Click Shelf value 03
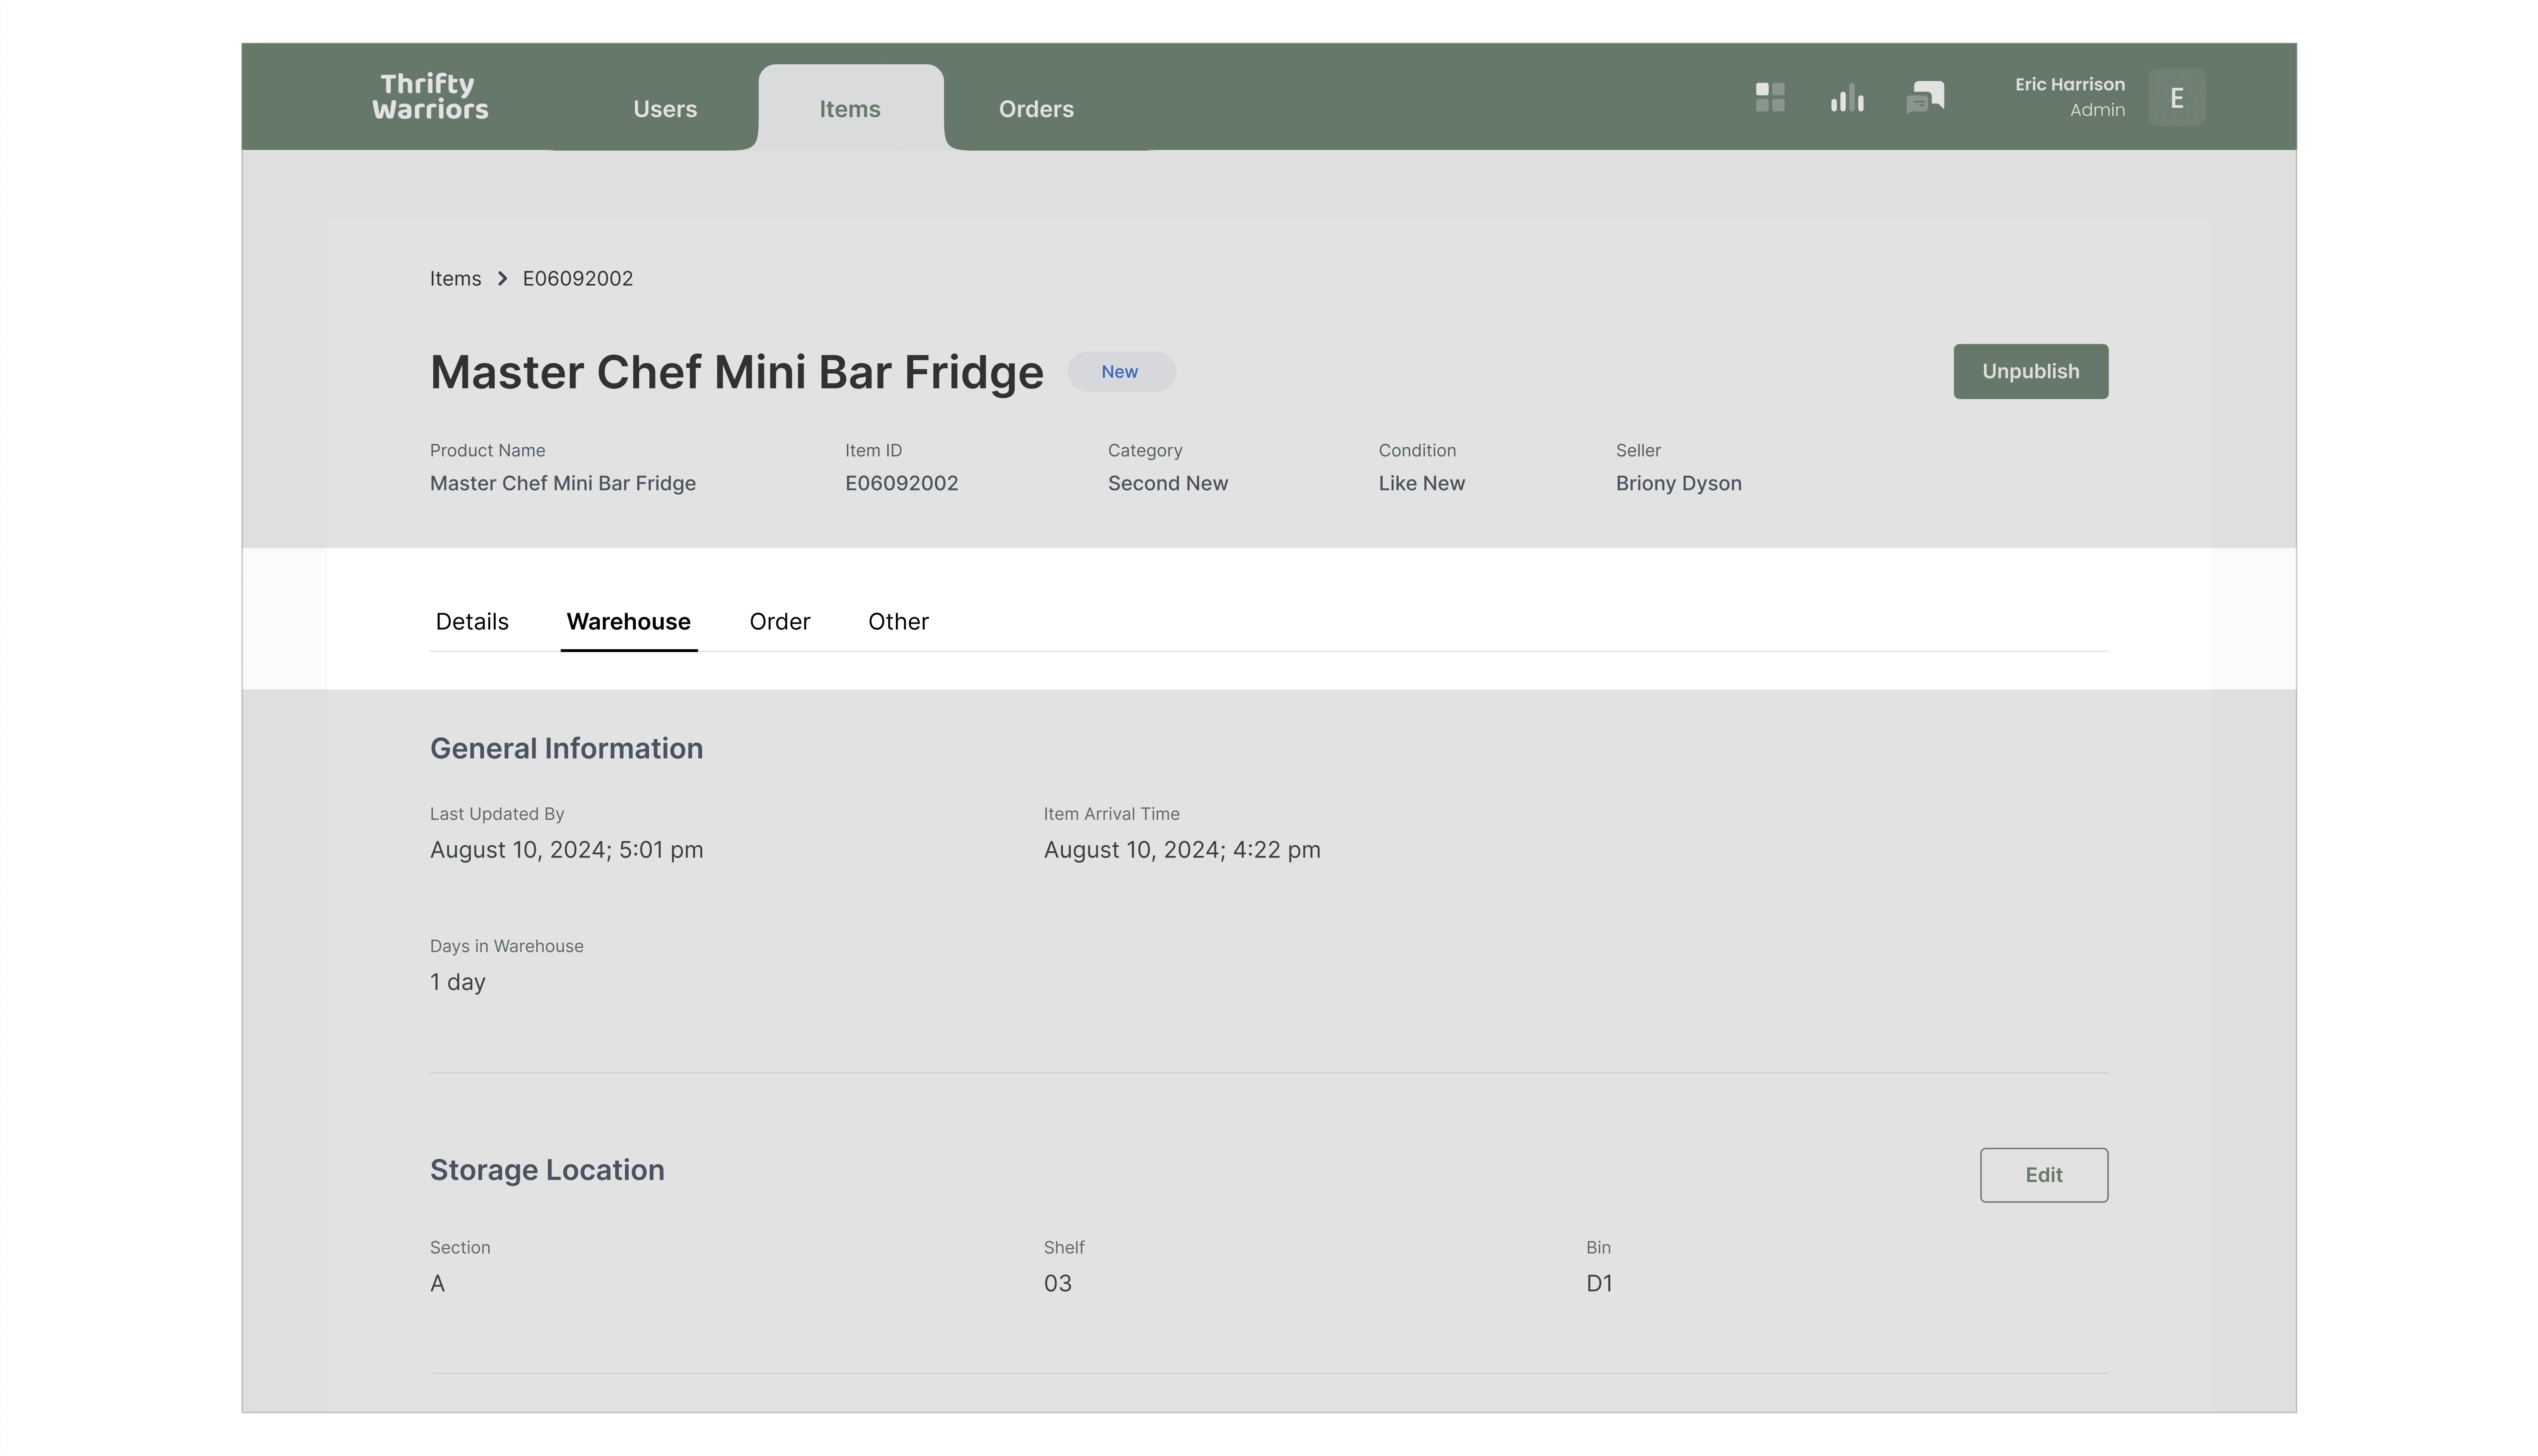The image size is (2538, 1456). [1058, 1284]
